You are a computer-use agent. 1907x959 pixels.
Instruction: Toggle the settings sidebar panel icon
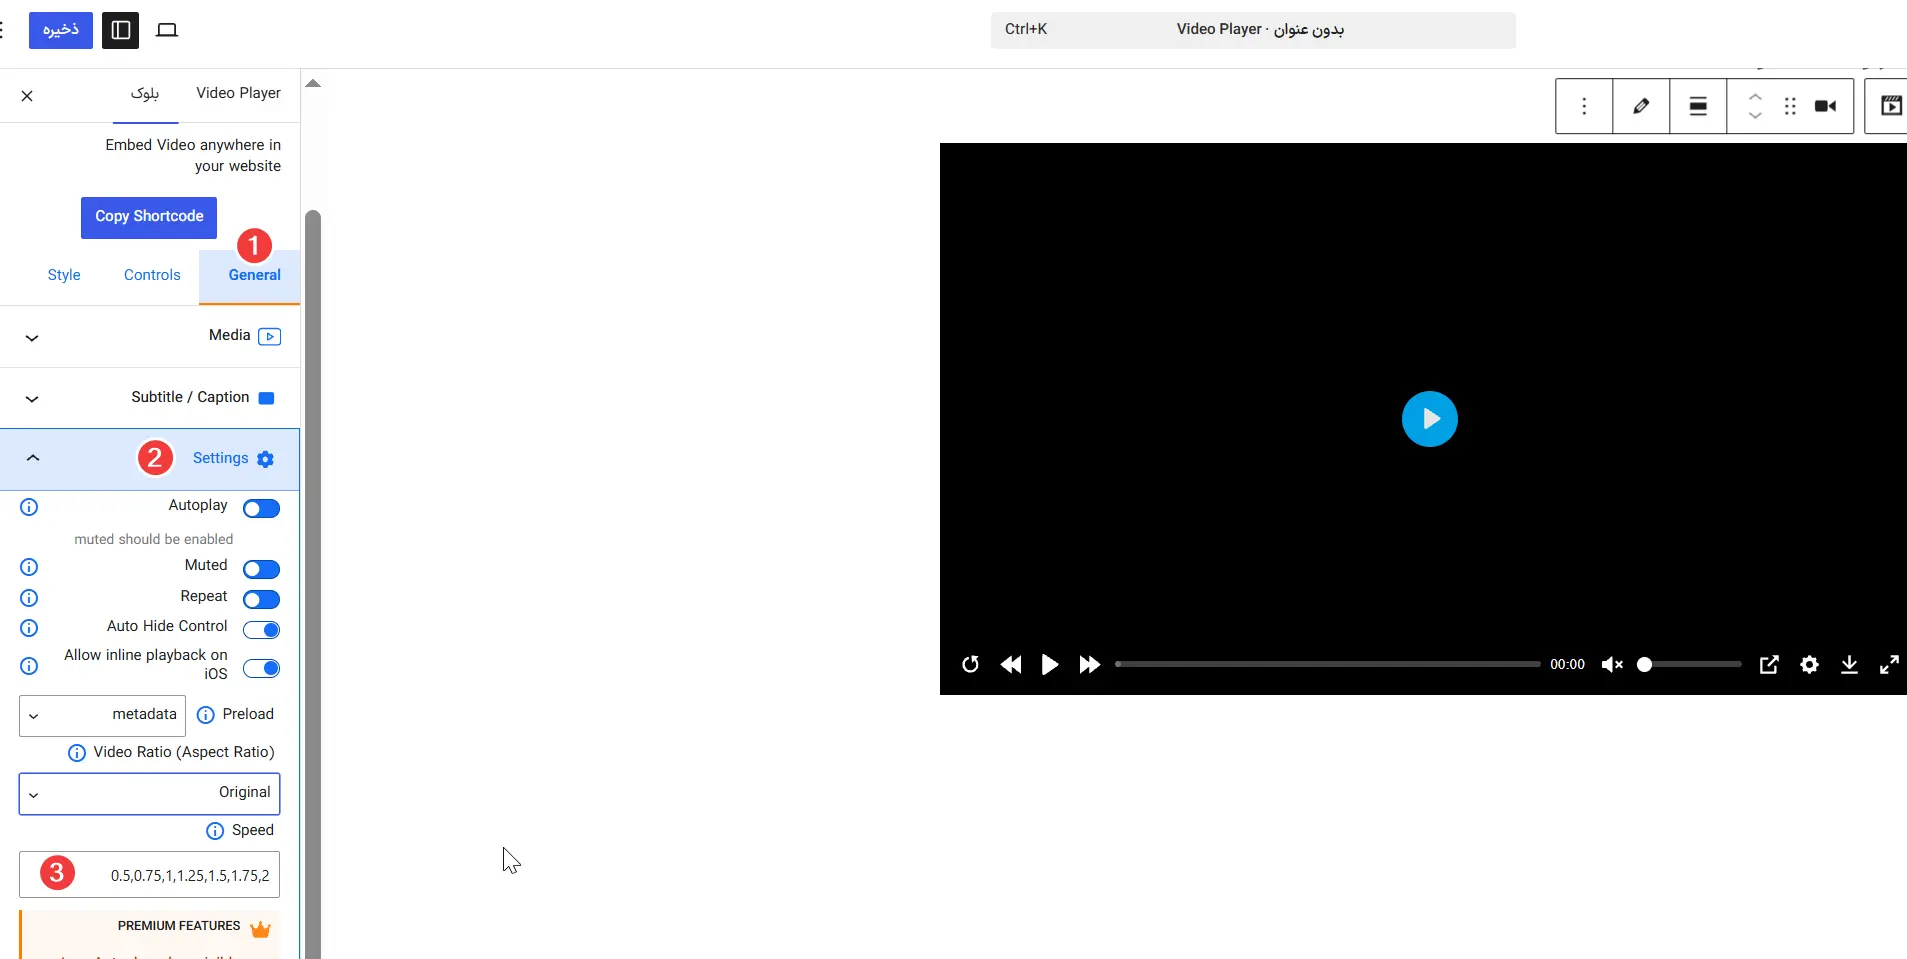click(x=121, y=30)
